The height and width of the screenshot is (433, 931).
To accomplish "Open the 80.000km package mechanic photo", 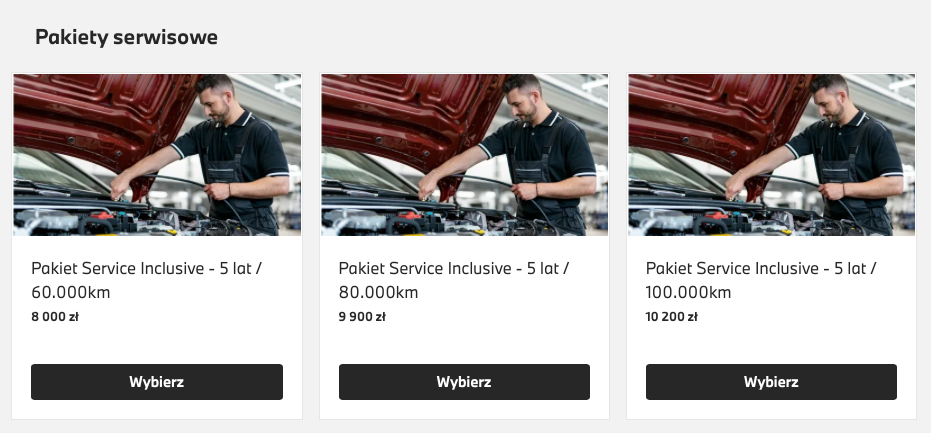I will coord(464,155).
